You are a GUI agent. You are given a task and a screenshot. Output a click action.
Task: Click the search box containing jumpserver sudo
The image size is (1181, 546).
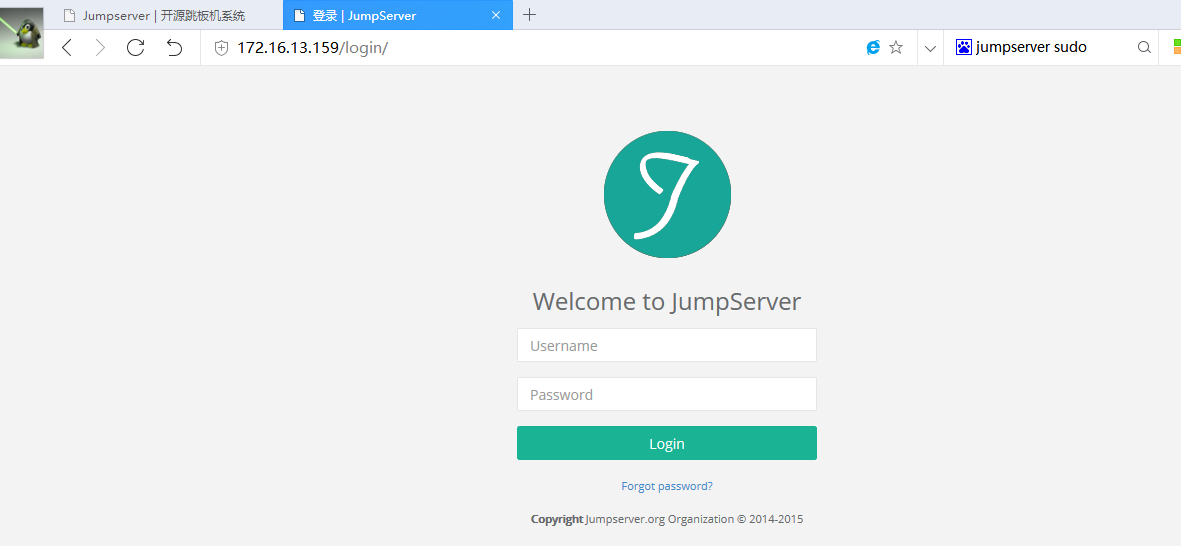(1053, 47)
